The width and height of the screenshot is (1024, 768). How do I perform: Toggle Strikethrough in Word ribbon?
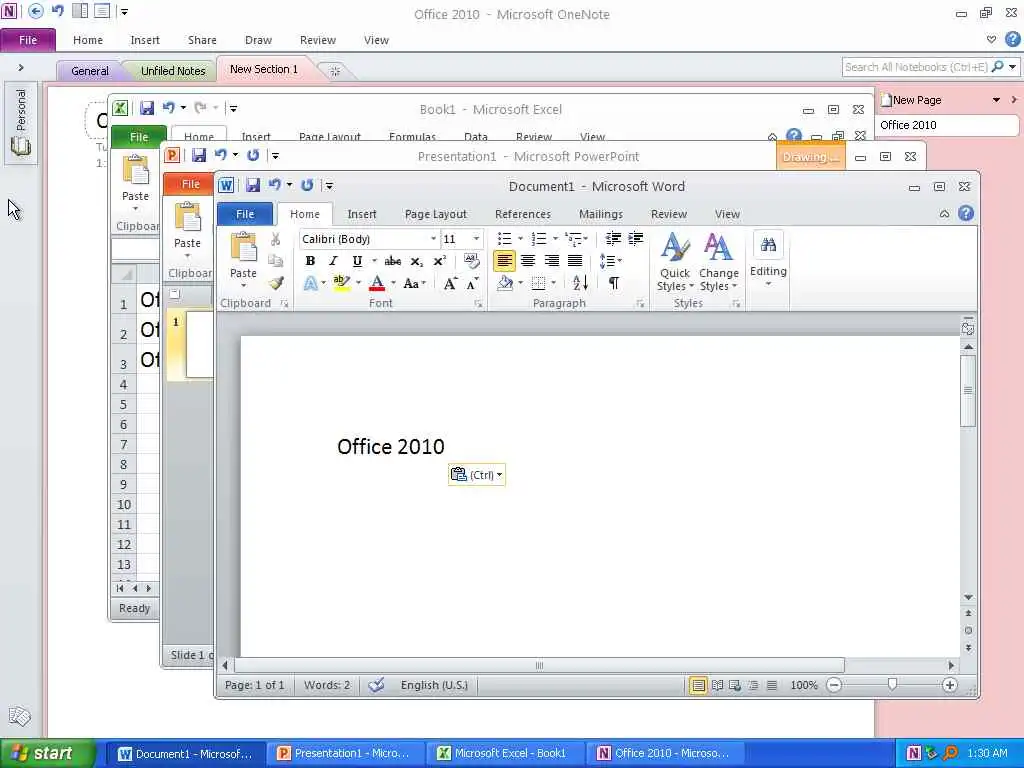point(392,261)
